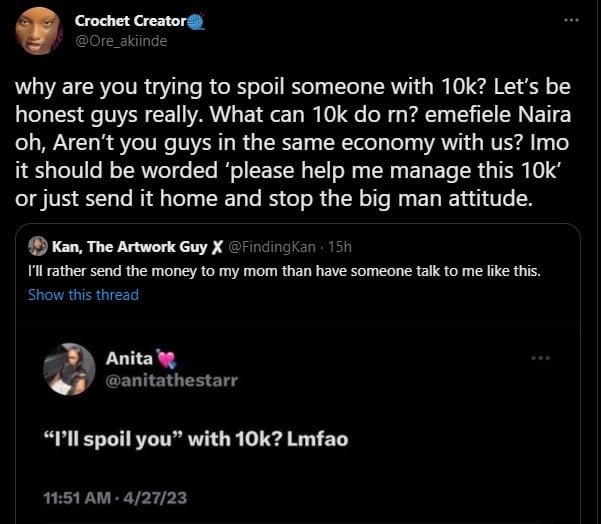601x524 pixels.
Task: Open the three-dot menu on Anita's tweet
Action: tap(540, 358)
